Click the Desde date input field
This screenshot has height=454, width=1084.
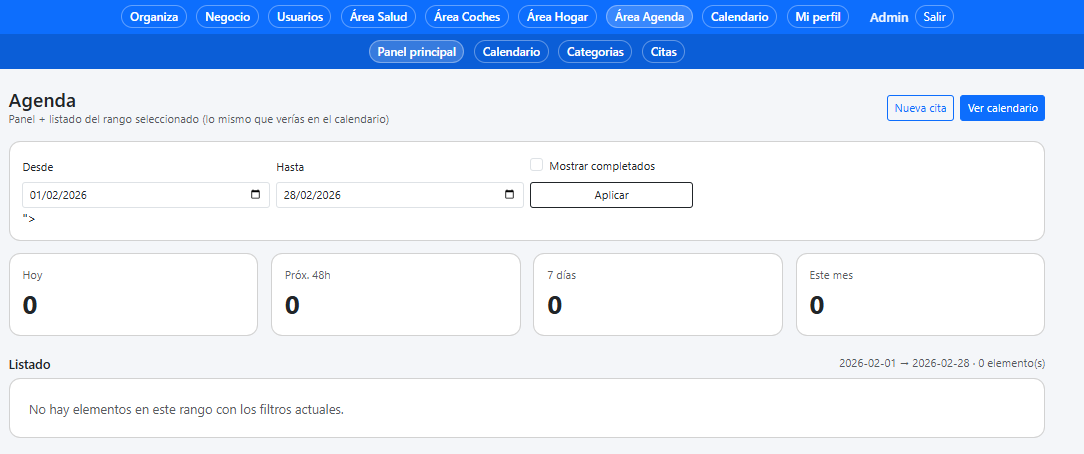[130, 195]
